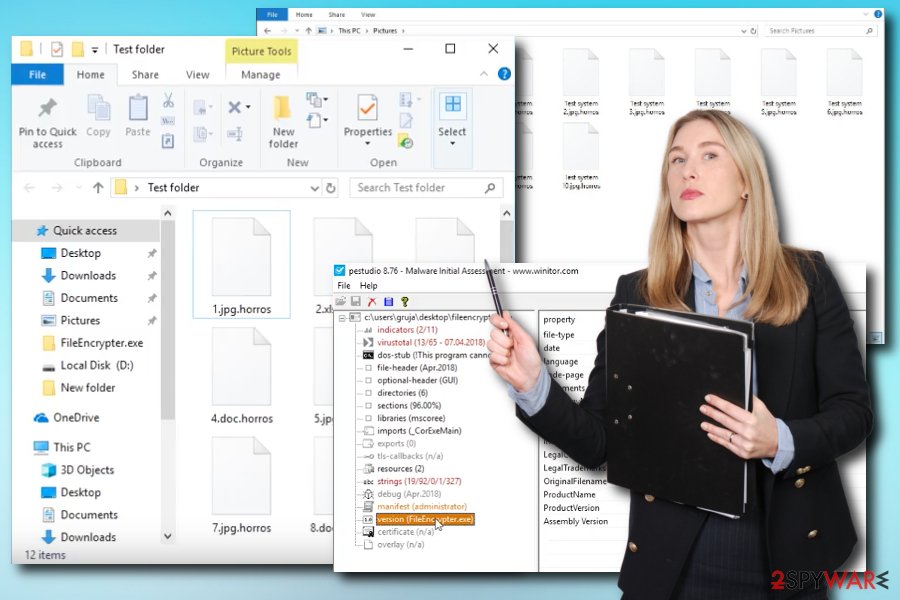Select imports (_CorExeMain) in pestudio
This screenshot has height=600, width=900.
coord(419,431)
